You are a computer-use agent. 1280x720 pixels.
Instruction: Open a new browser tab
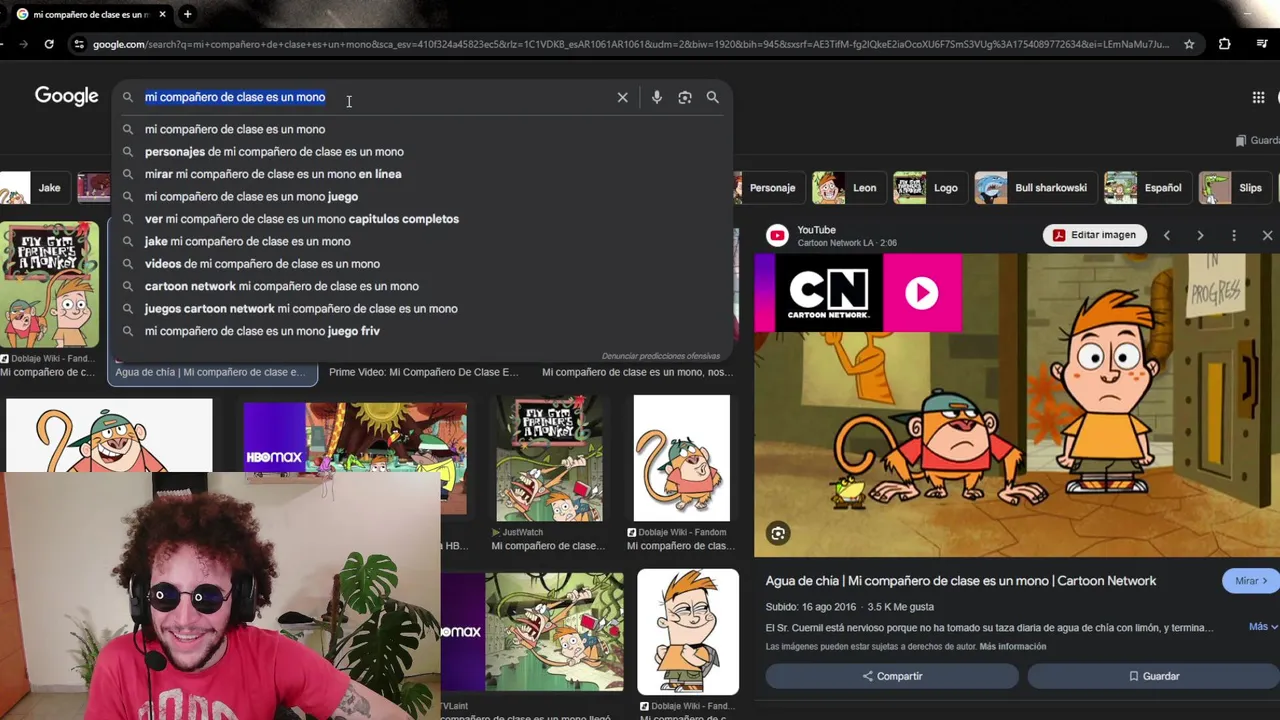point(187,14)
